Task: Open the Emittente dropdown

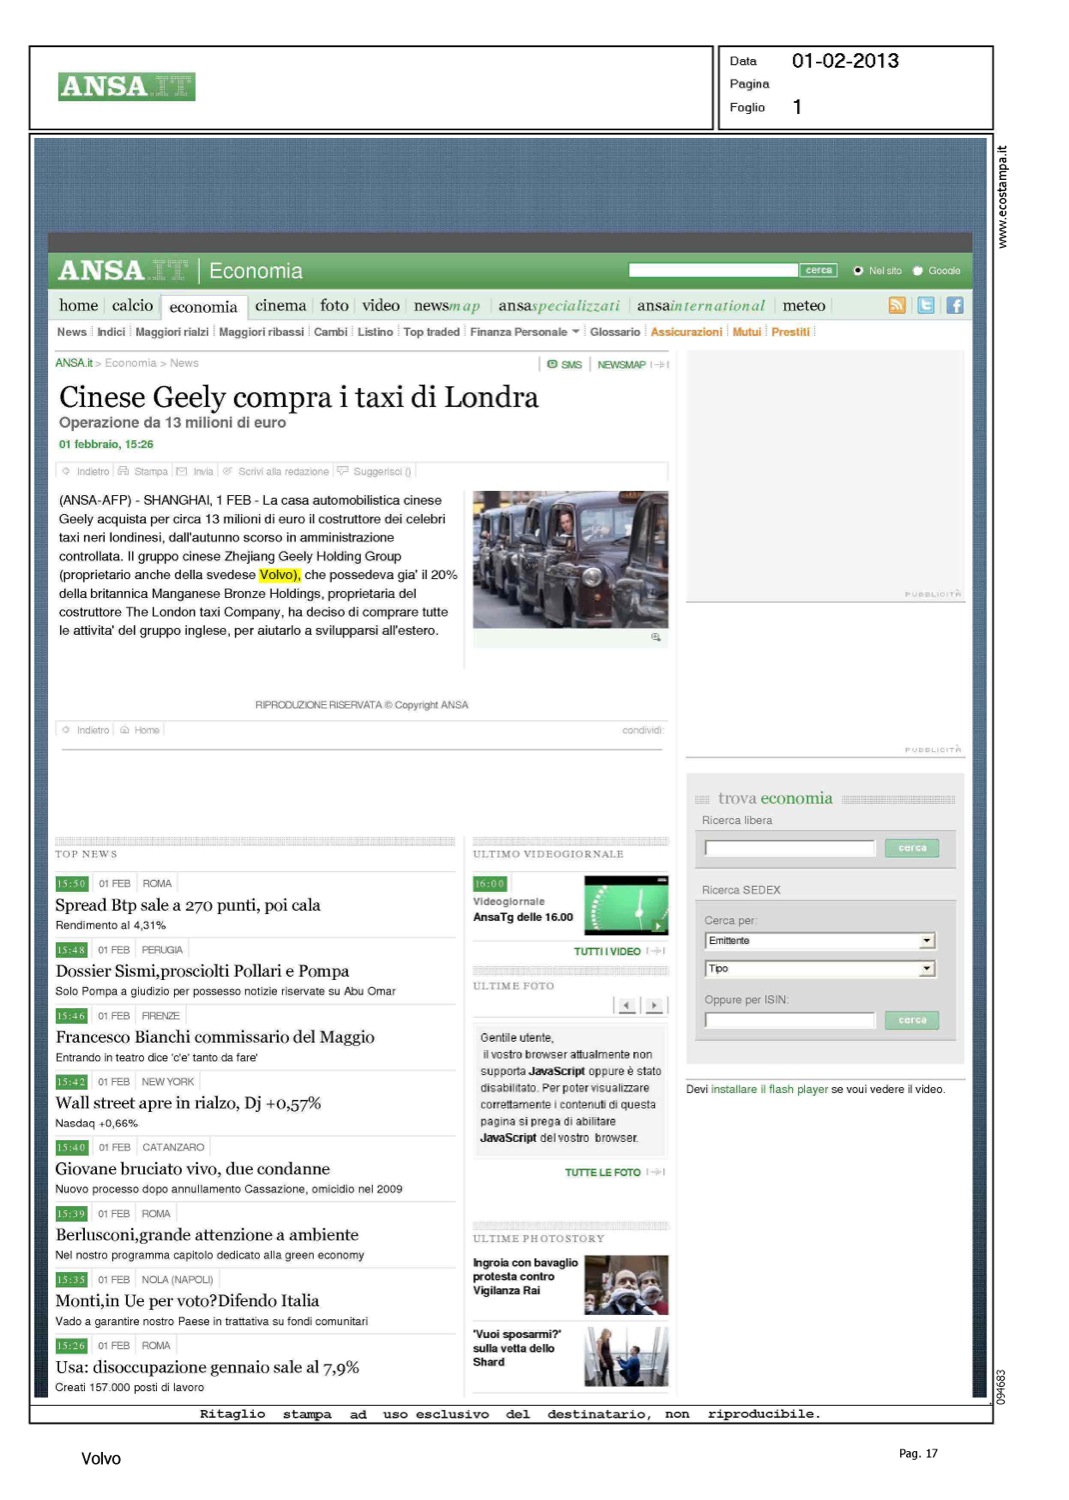Action: [x=927, y=941]
